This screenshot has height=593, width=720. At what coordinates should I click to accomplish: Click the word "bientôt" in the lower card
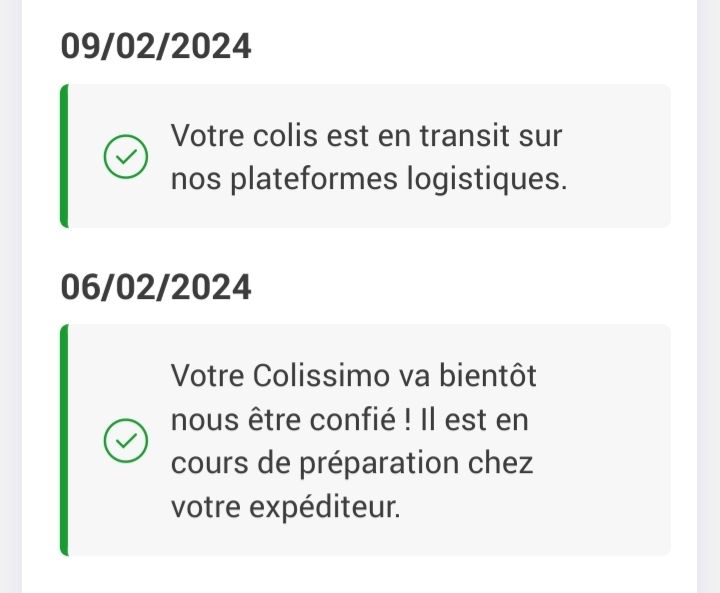[488, 375]
